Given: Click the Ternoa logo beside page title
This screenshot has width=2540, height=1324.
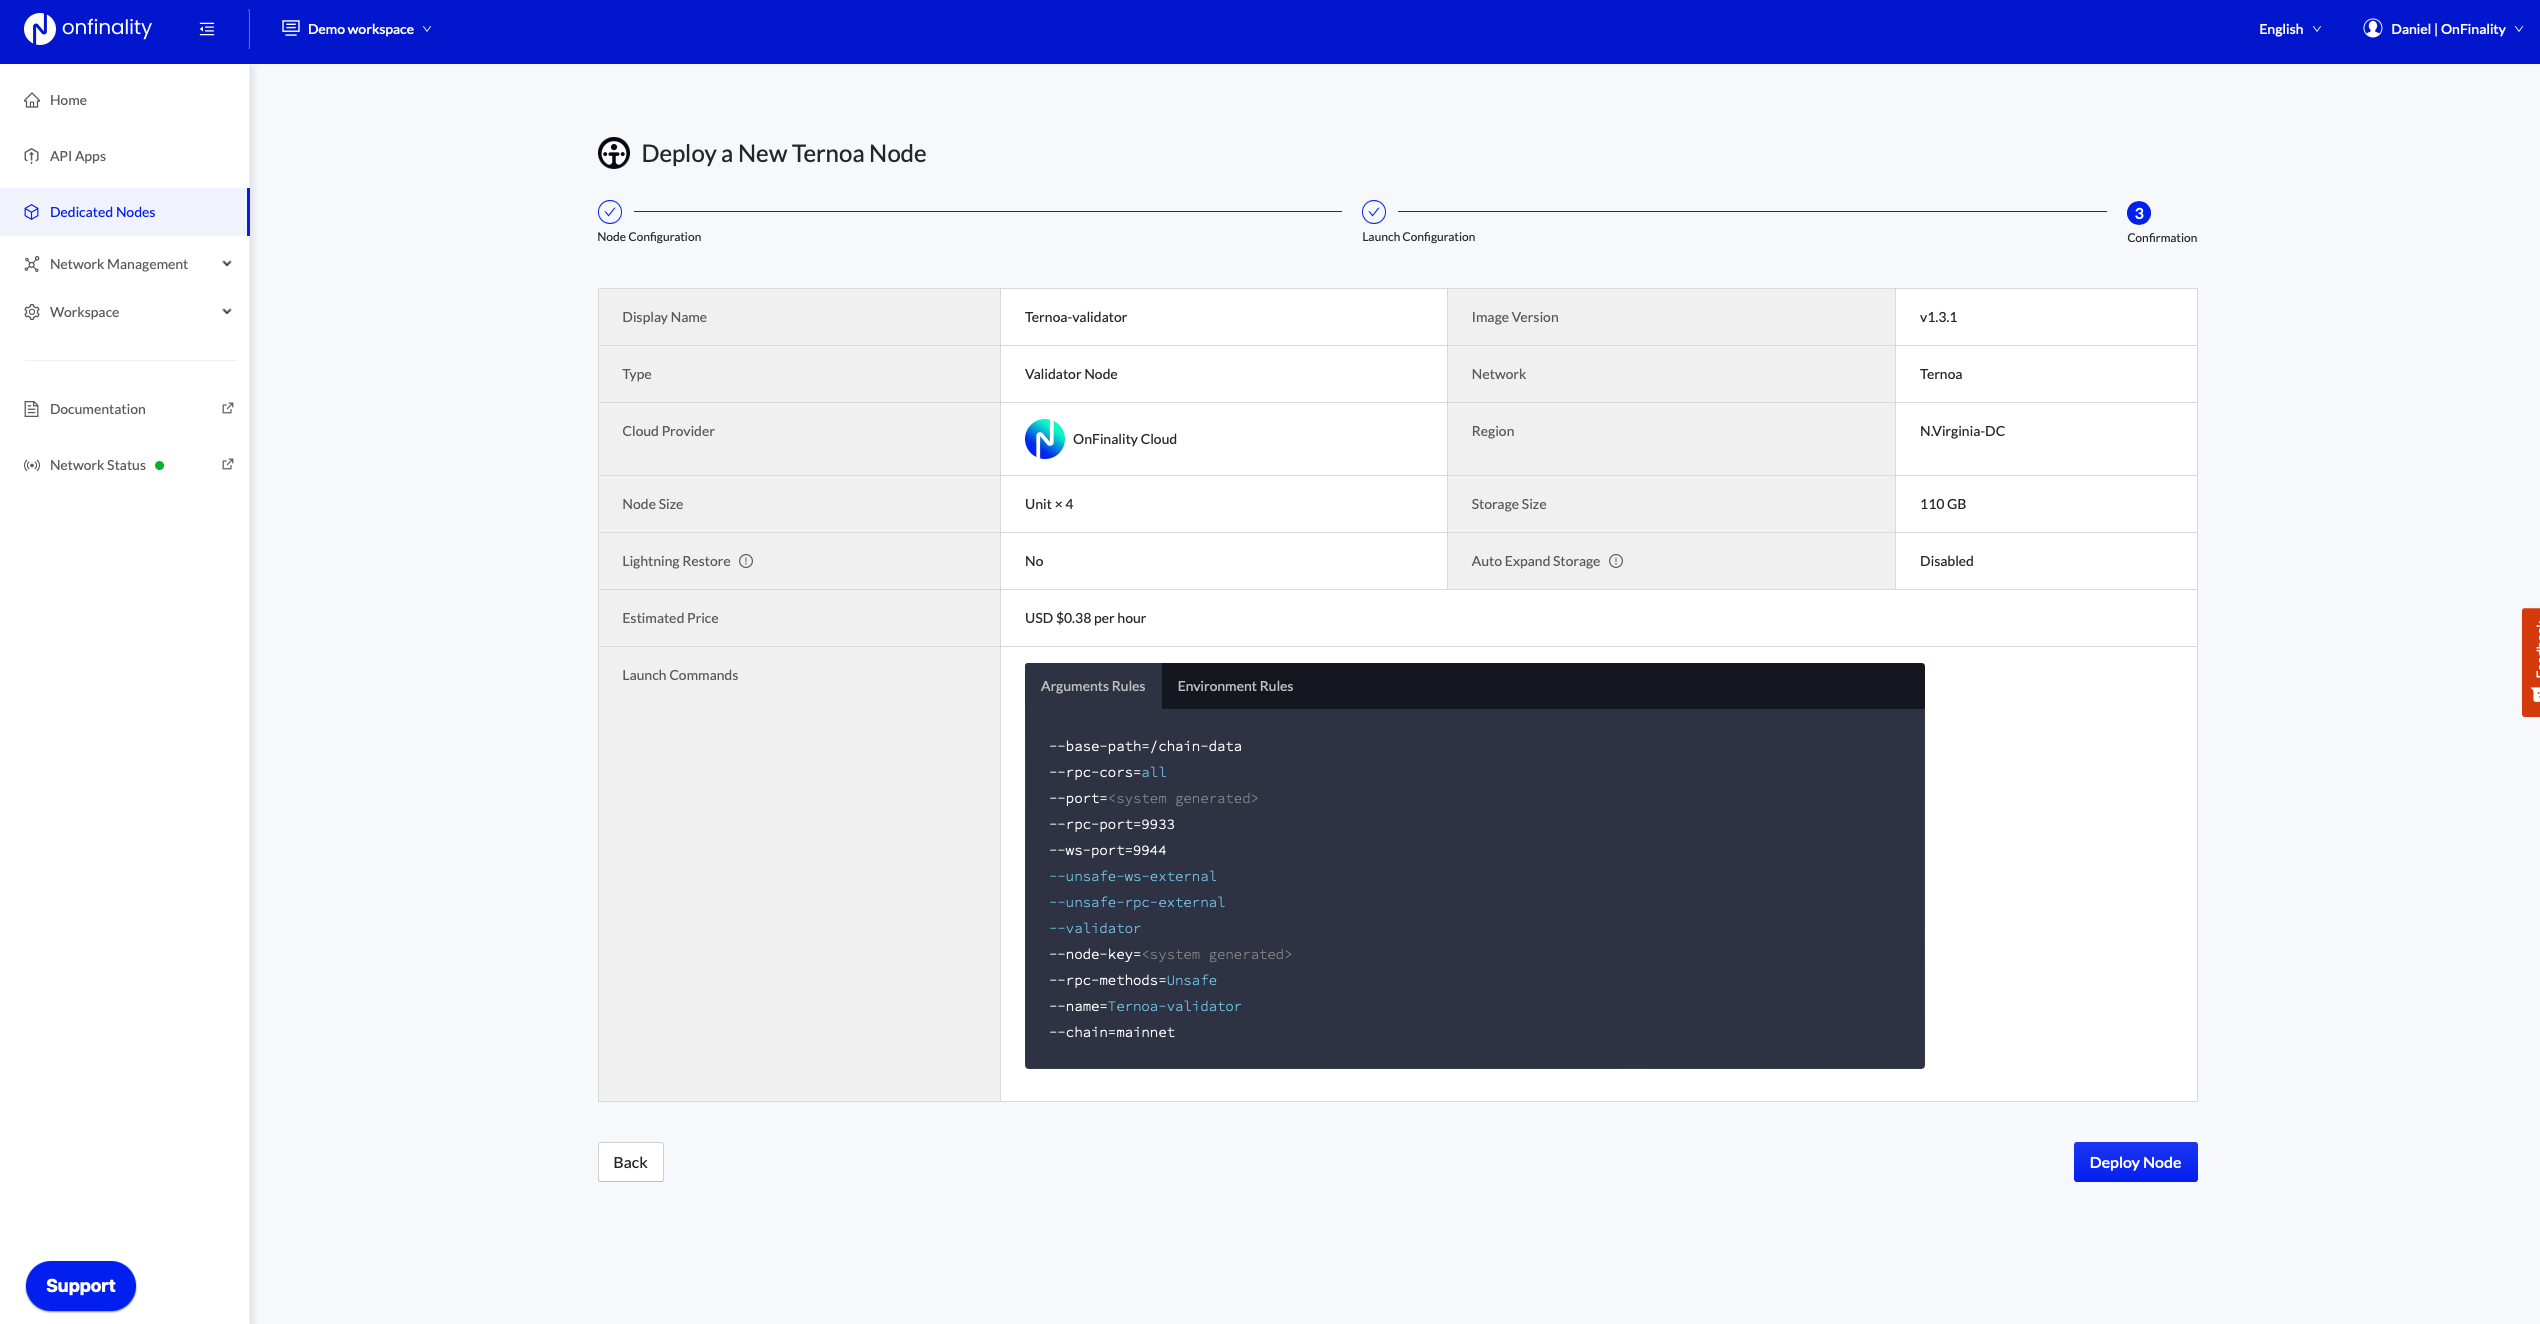Looking at the screenshot, I should [613, 153].
